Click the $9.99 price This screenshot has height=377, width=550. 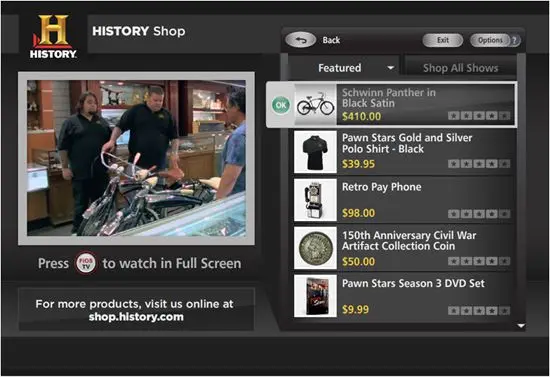pyautogui.click(x=355, y=309)
